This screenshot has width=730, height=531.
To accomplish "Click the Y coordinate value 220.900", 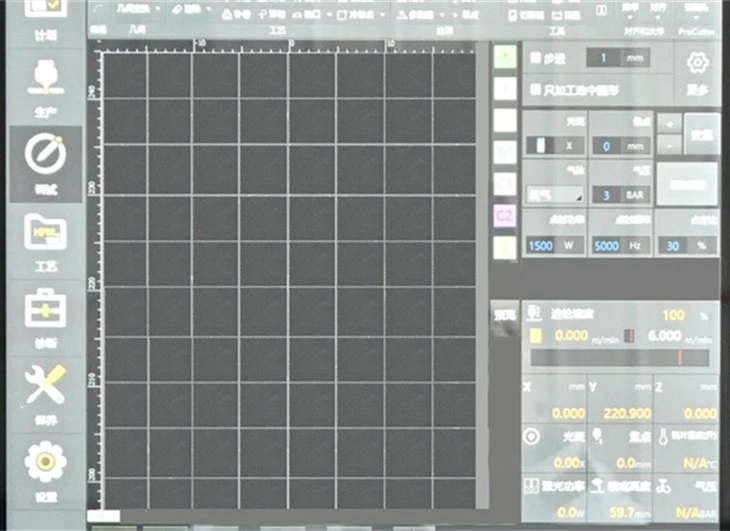I will coord(627,413).
